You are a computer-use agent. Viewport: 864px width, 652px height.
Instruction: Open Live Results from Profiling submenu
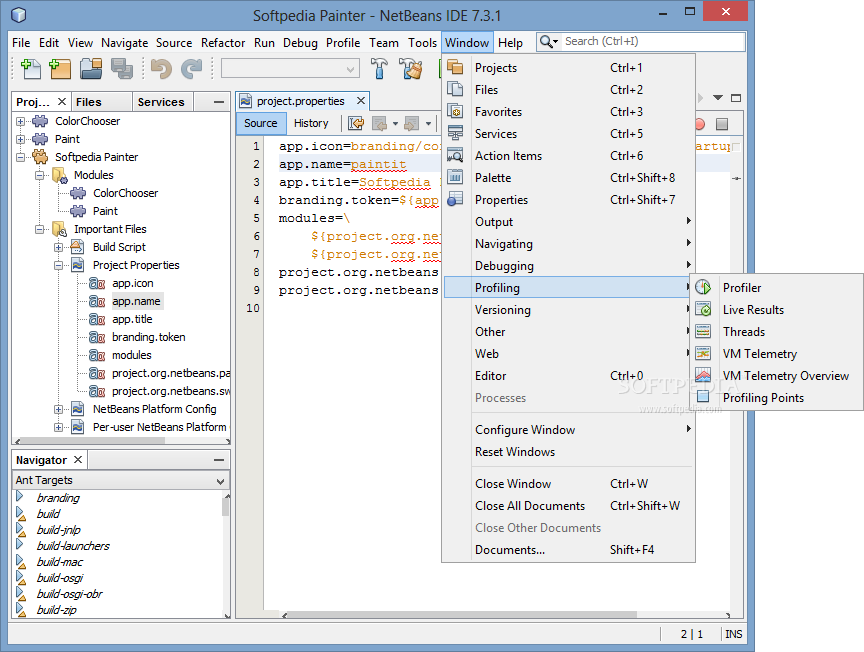[x=776, y=310]
